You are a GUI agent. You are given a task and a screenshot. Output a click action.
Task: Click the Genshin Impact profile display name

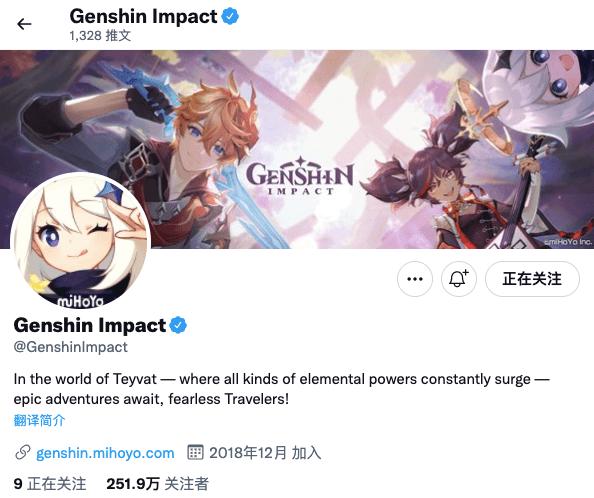tap(90, 325)
